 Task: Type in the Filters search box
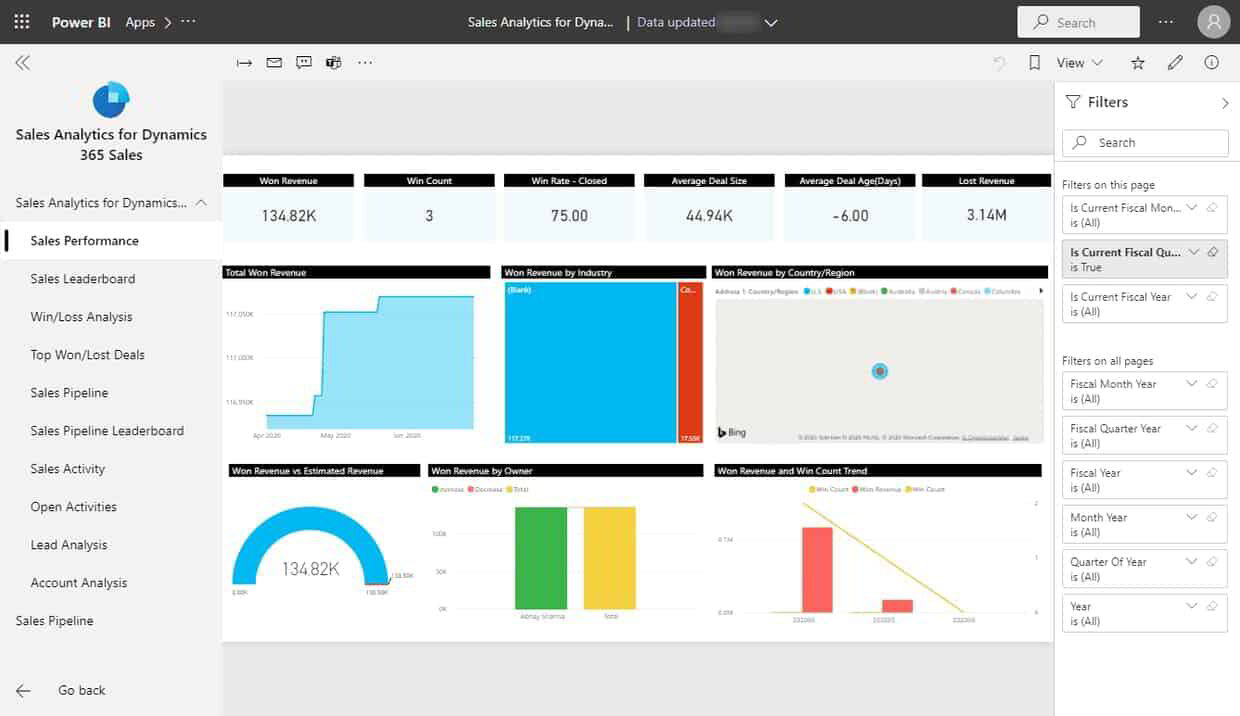tap(1144, 143)
